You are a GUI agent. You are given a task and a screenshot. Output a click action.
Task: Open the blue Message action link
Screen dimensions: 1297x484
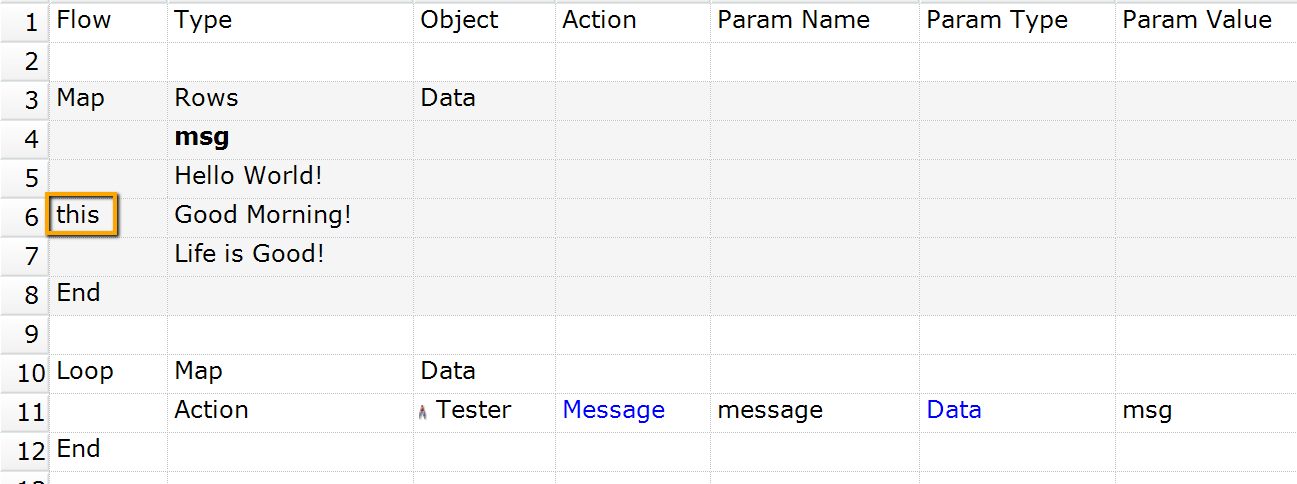click(x=613, y=410)
